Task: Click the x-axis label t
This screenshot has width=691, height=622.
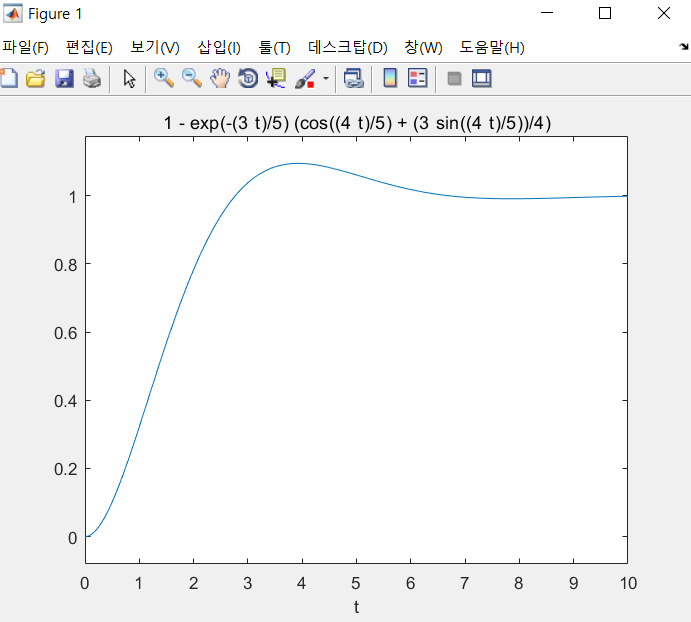Action: 356,607
